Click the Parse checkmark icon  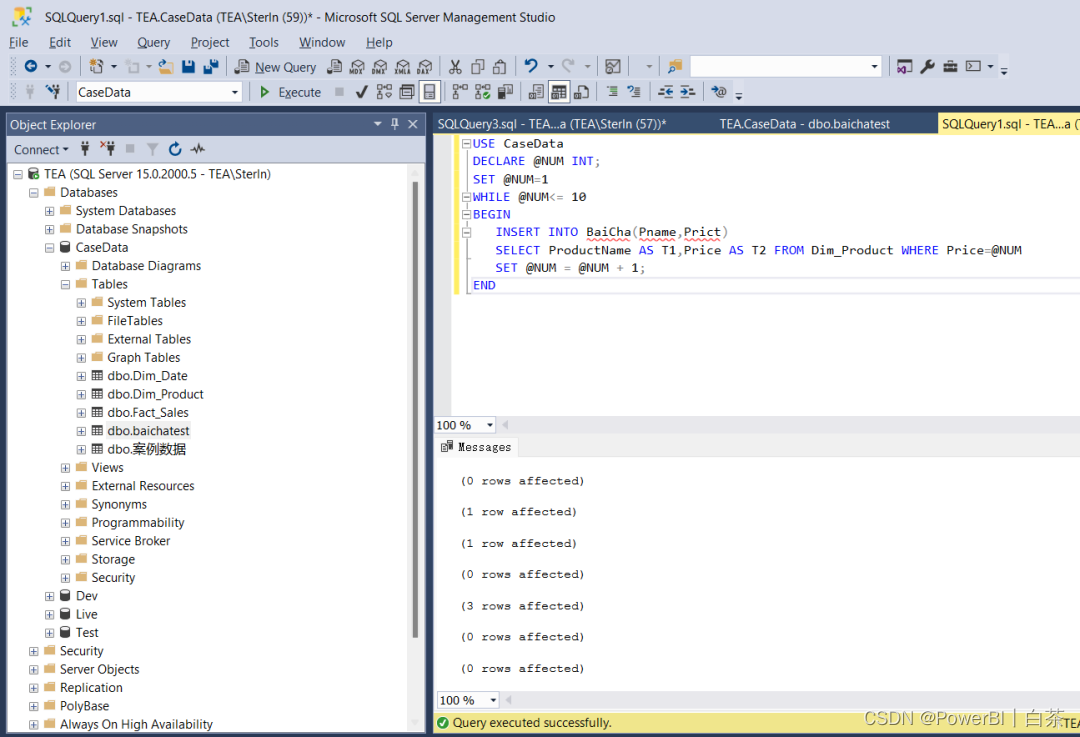(x=362, y=92)
